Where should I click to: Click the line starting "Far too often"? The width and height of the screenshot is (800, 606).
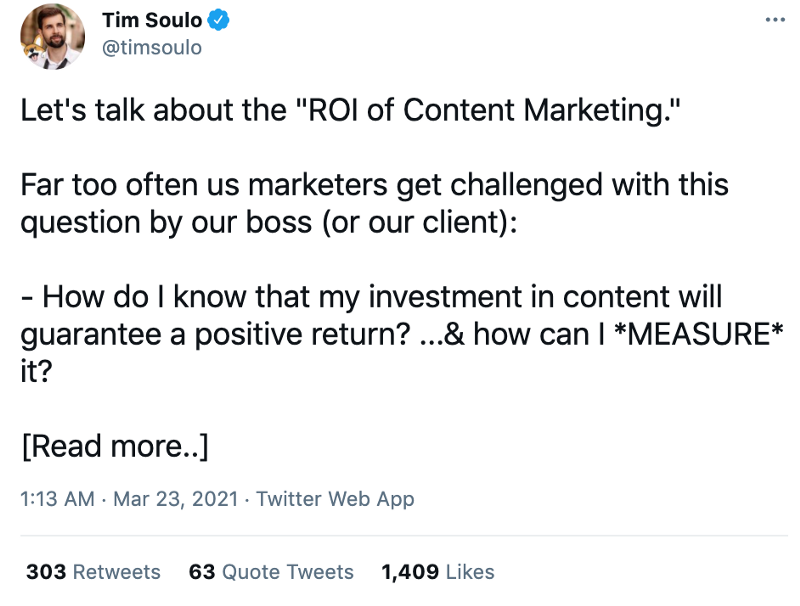[374, 185]
